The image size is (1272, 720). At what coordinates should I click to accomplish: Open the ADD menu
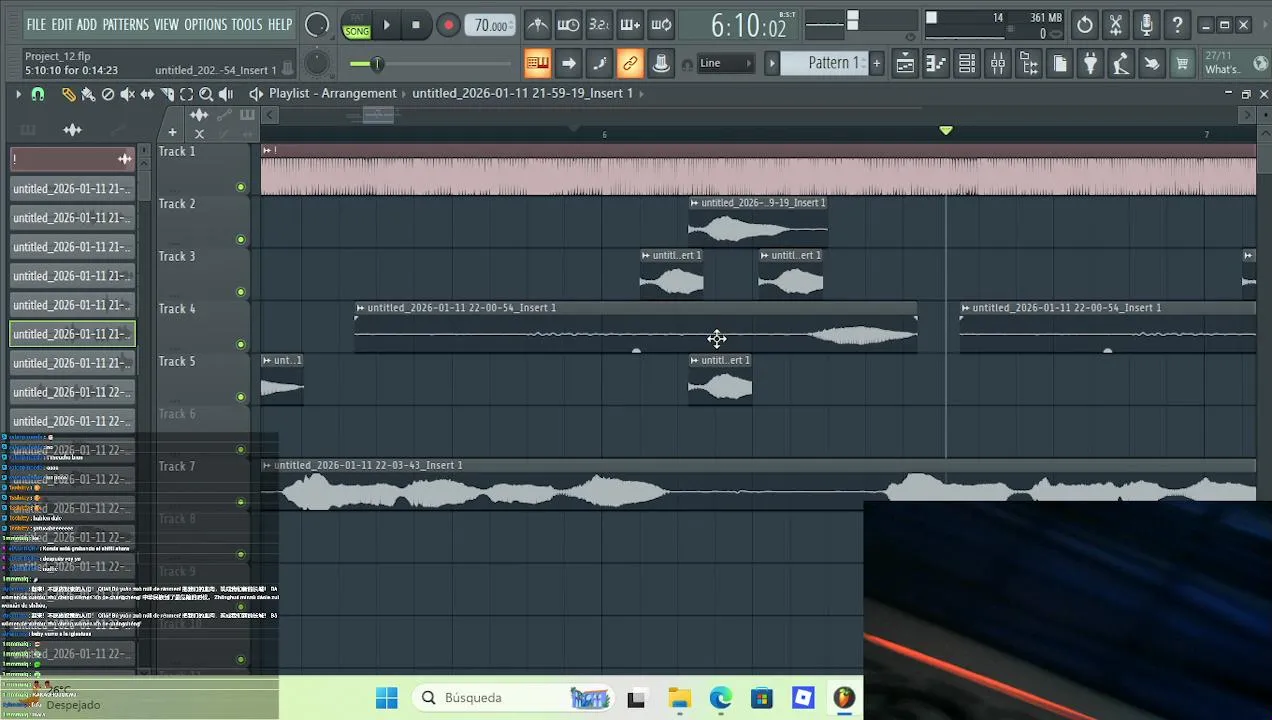[x=87, y=24]
